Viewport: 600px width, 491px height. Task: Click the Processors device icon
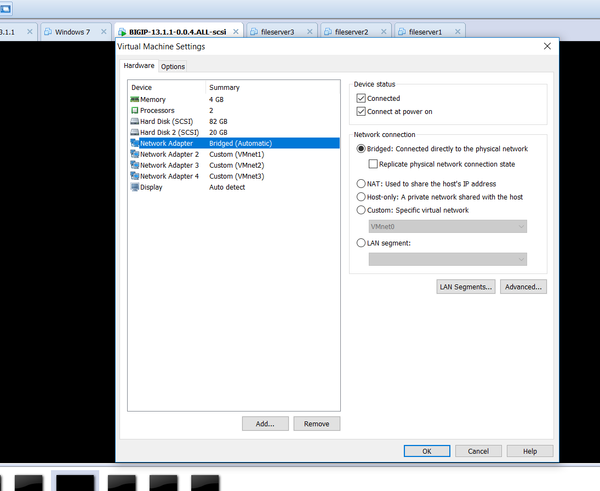[x=134, y=111]
